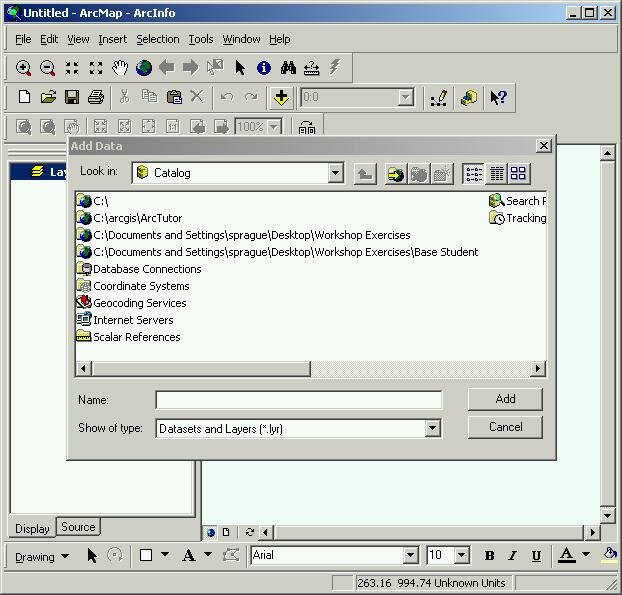622x595 pixels.
Task: Open the Editor toolbar icon
Action: 439,98
